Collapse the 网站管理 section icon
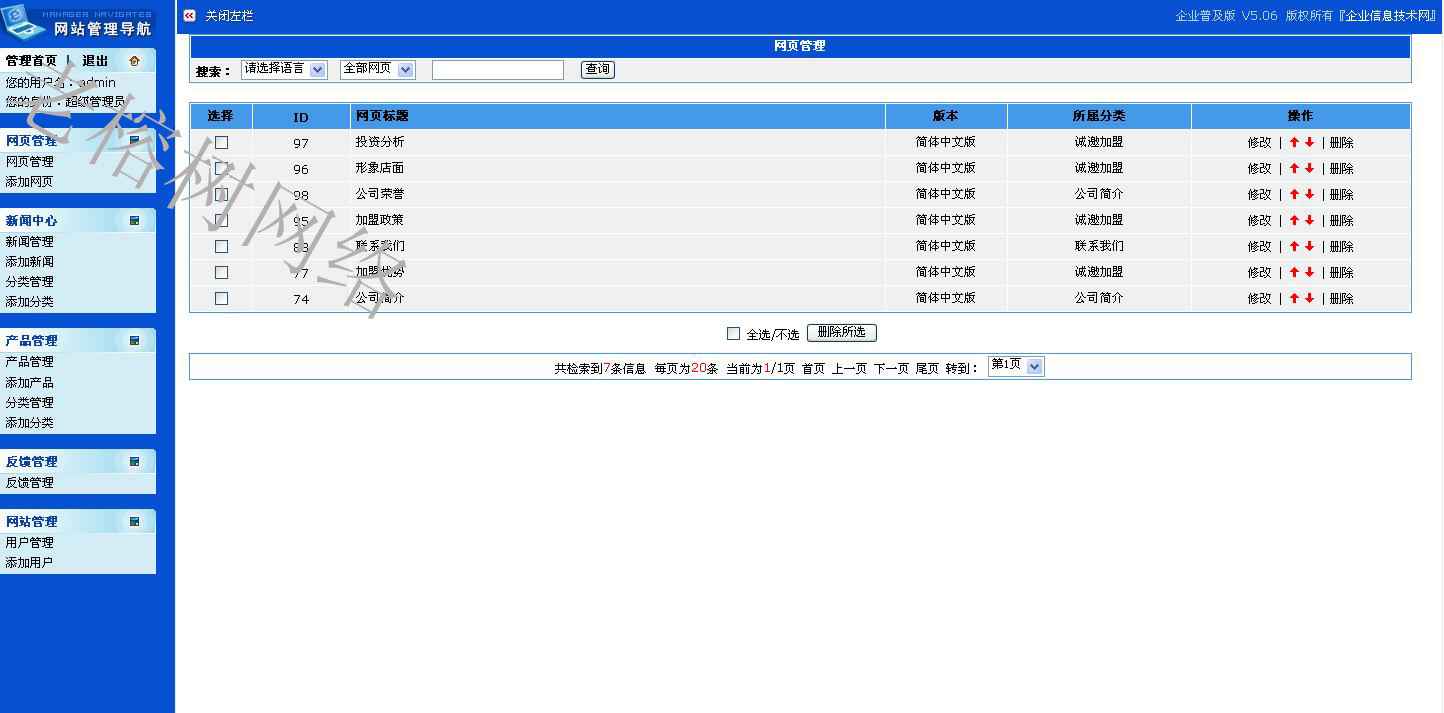Screen dimensions: 1444x713 [x=134, y=521]
